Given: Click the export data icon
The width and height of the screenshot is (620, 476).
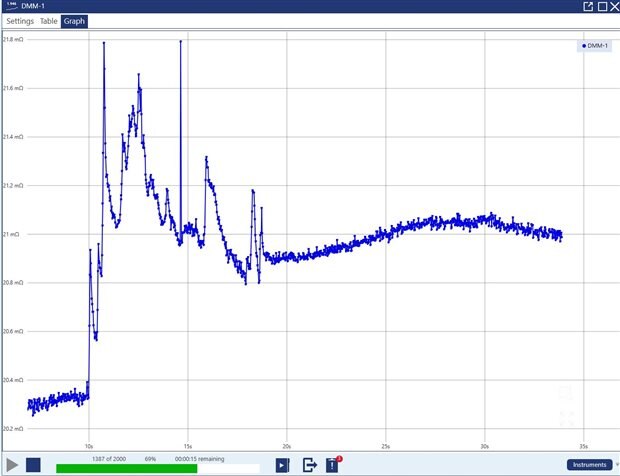Looking at the screenshot, I should point(309,465).
